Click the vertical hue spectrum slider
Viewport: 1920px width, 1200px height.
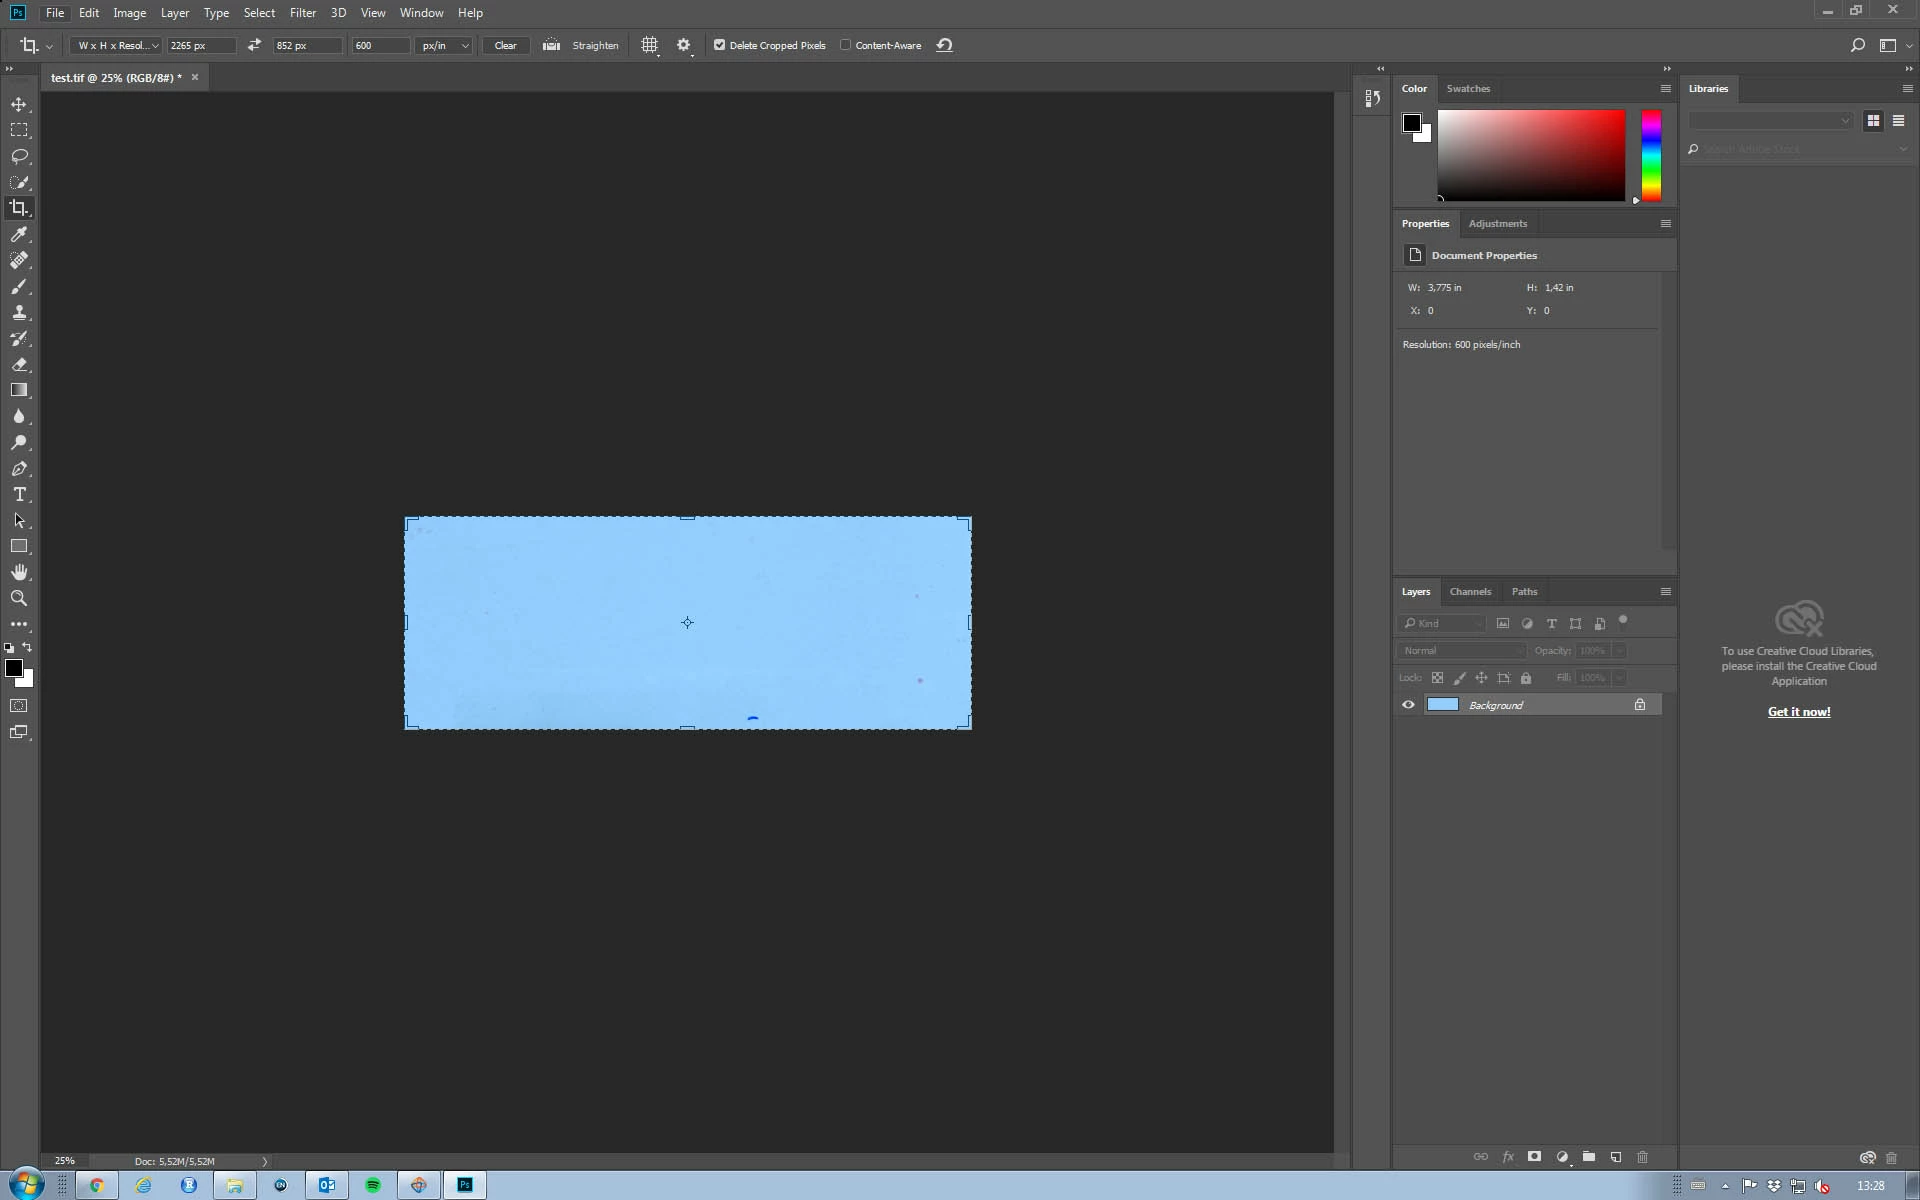pos(1651,155)
